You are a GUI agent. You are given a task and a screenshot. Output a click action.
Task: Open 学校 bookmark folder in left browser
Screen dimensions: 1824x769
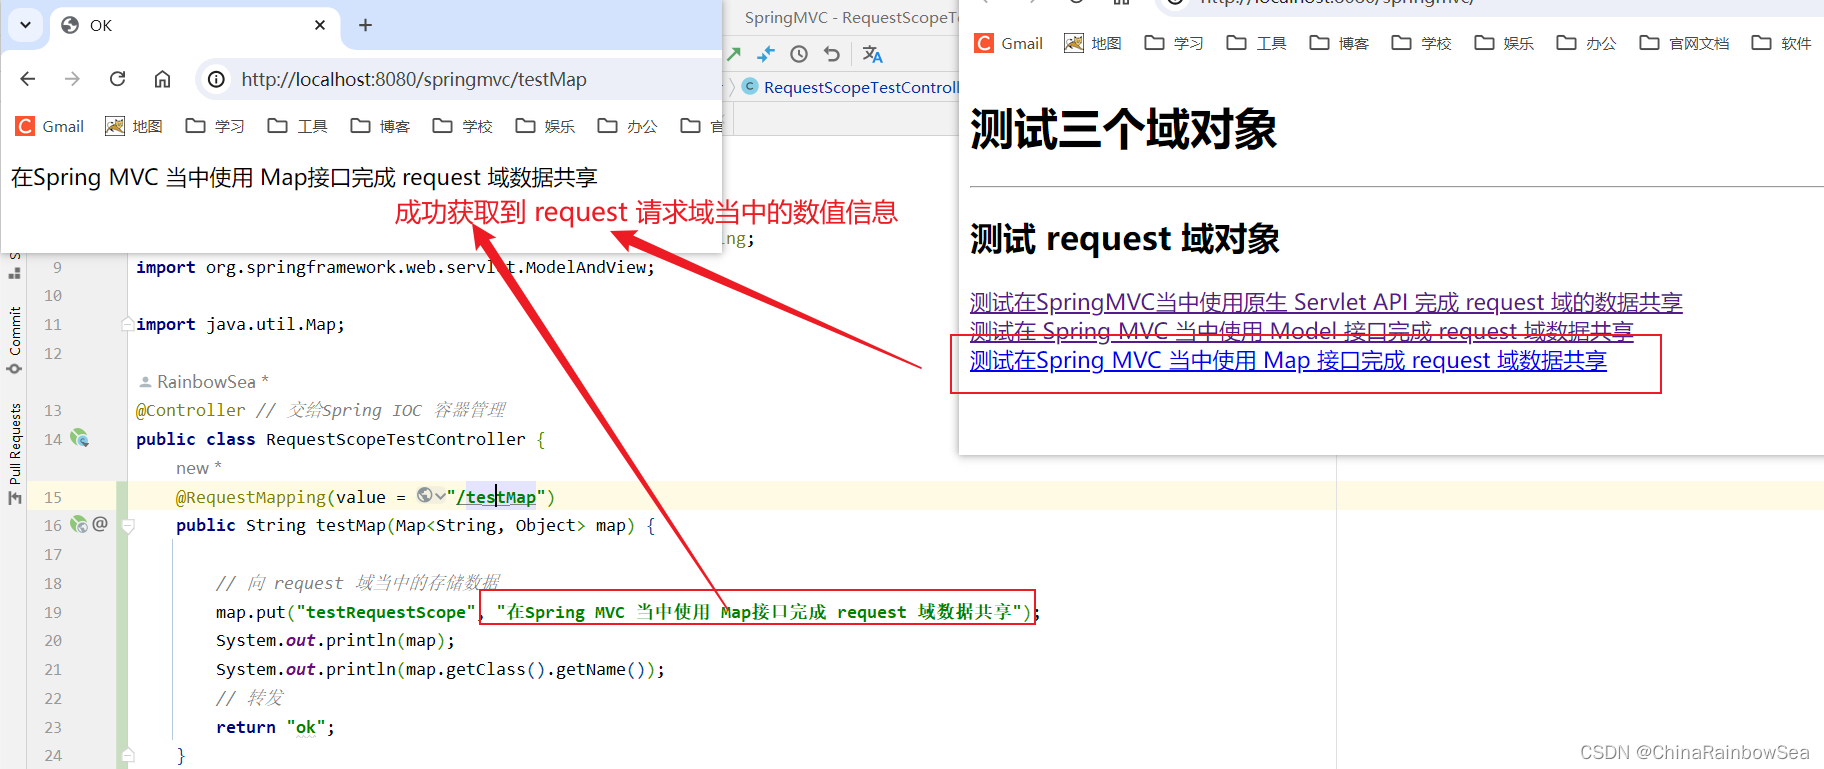tap(463, 126)
